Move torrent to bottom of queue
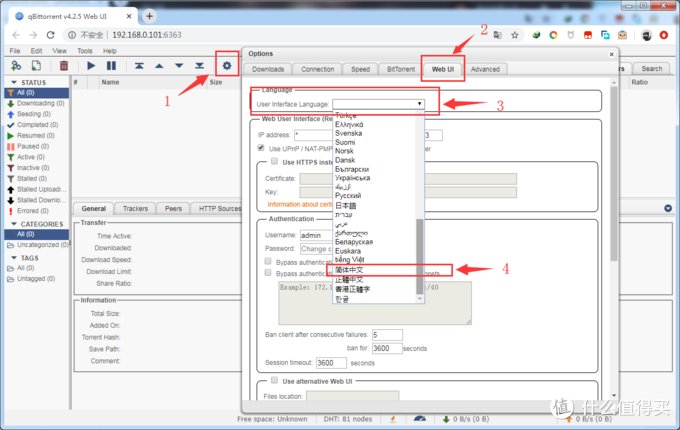 click(x=199, y=65)
